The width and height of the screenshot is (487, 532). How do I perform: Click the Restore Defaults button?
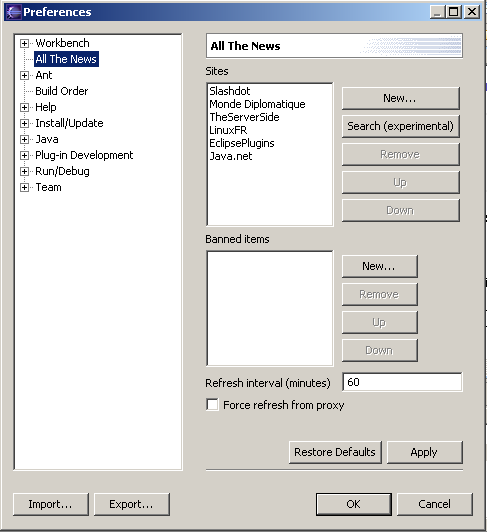coord(335,452)
